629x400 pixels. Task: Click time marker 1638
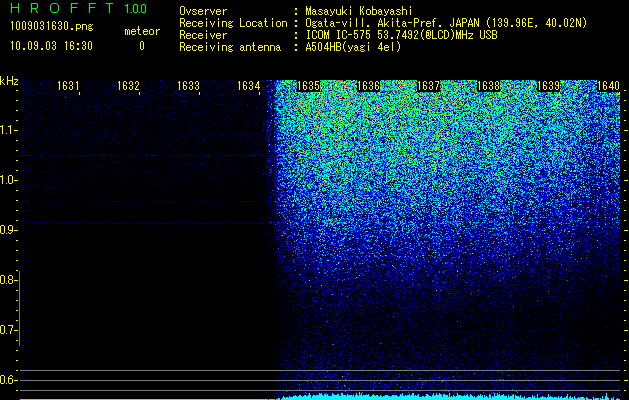pyautogui.click(x=489, y=85)
